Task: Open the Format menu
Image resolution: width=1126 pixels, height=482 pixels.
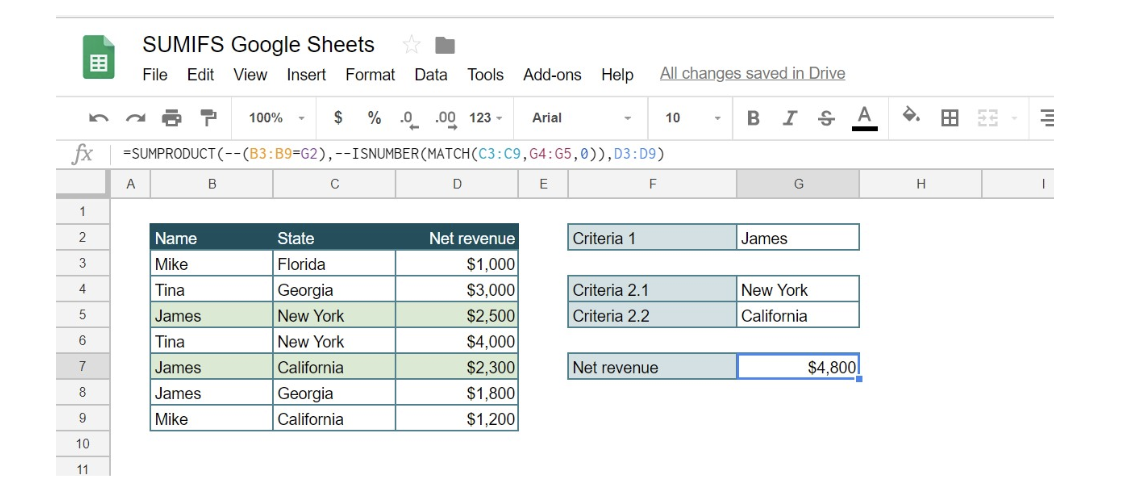Action: point(370,74)
